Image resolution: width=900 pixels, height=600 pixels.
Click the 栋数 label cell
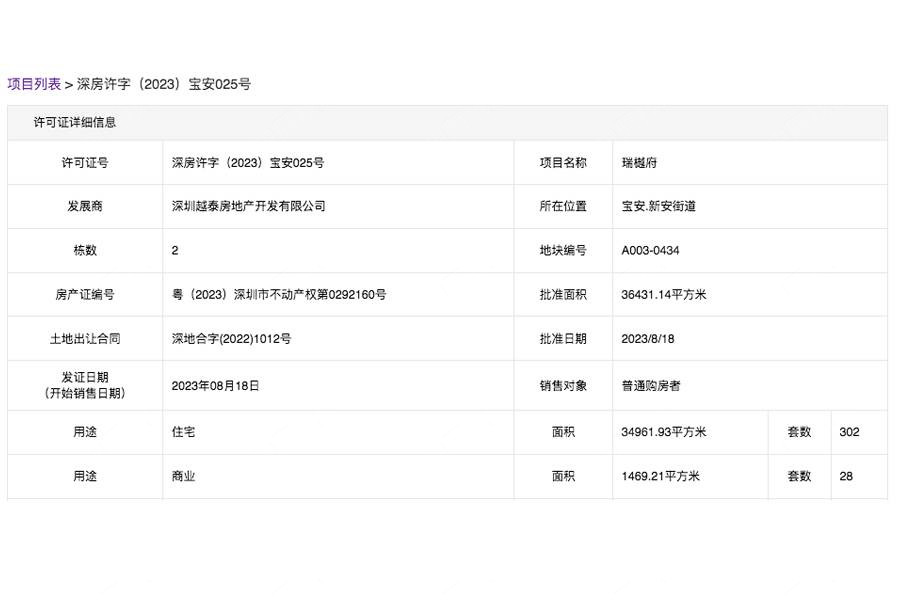click(85, 250)
